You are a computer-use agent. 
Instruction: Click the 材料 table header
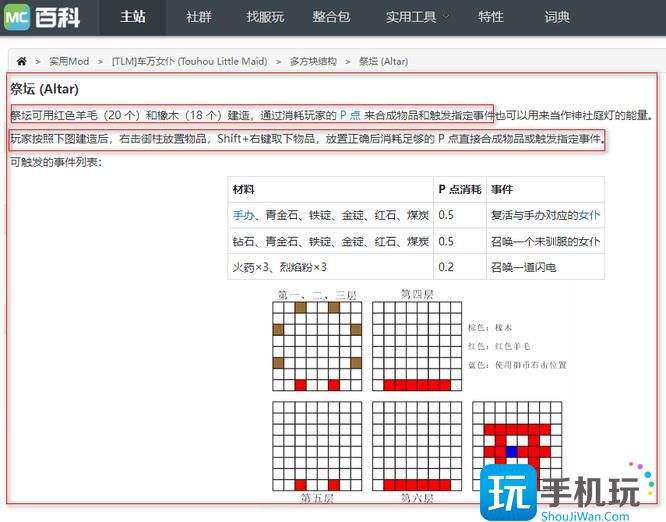tap(330, 189)
